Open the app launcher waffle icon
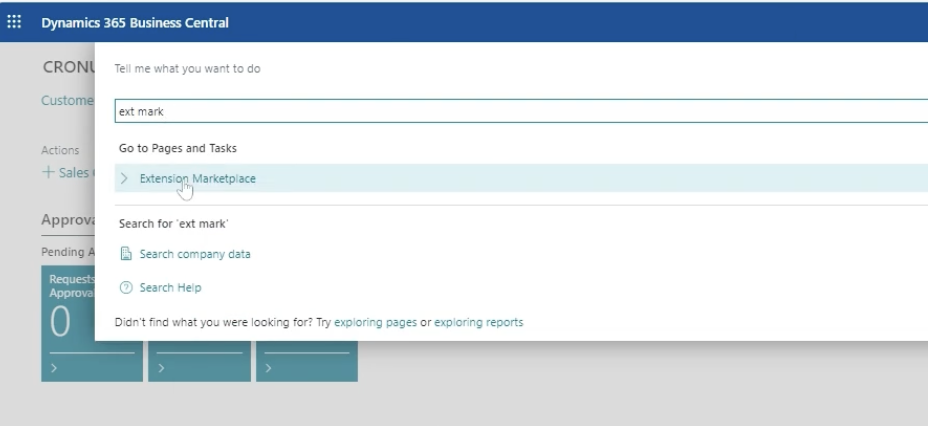The image size is (928, 426). click(14, 22)
